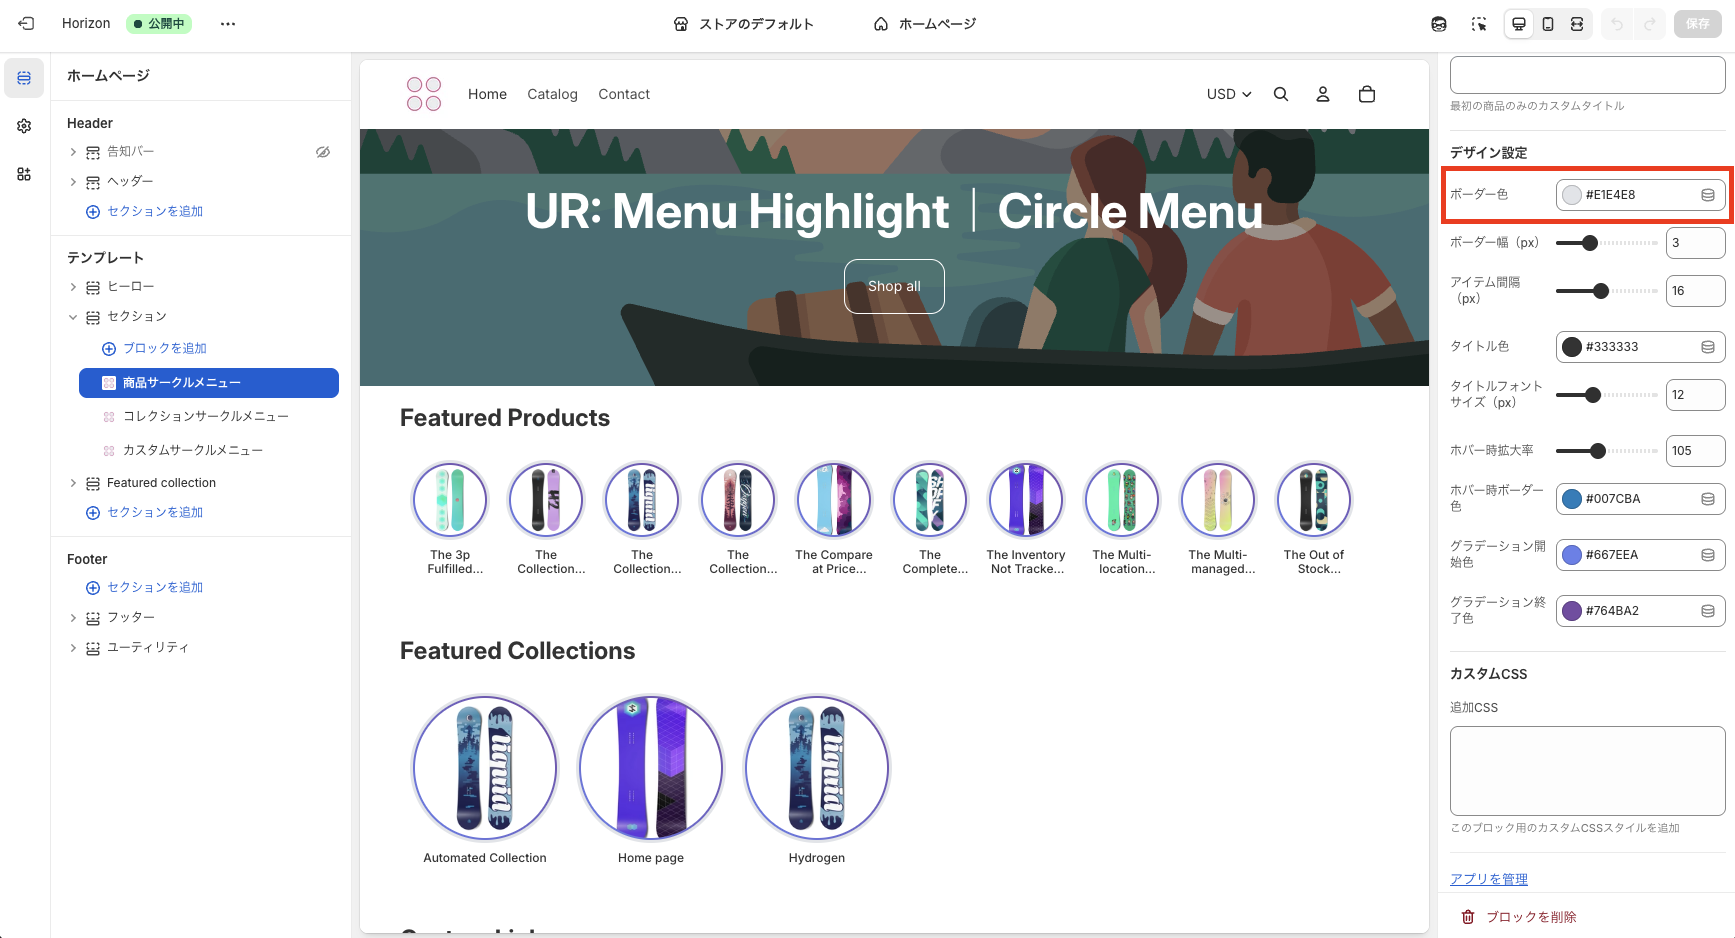Open the Catalog menu in preview

(x=552, y=94)
